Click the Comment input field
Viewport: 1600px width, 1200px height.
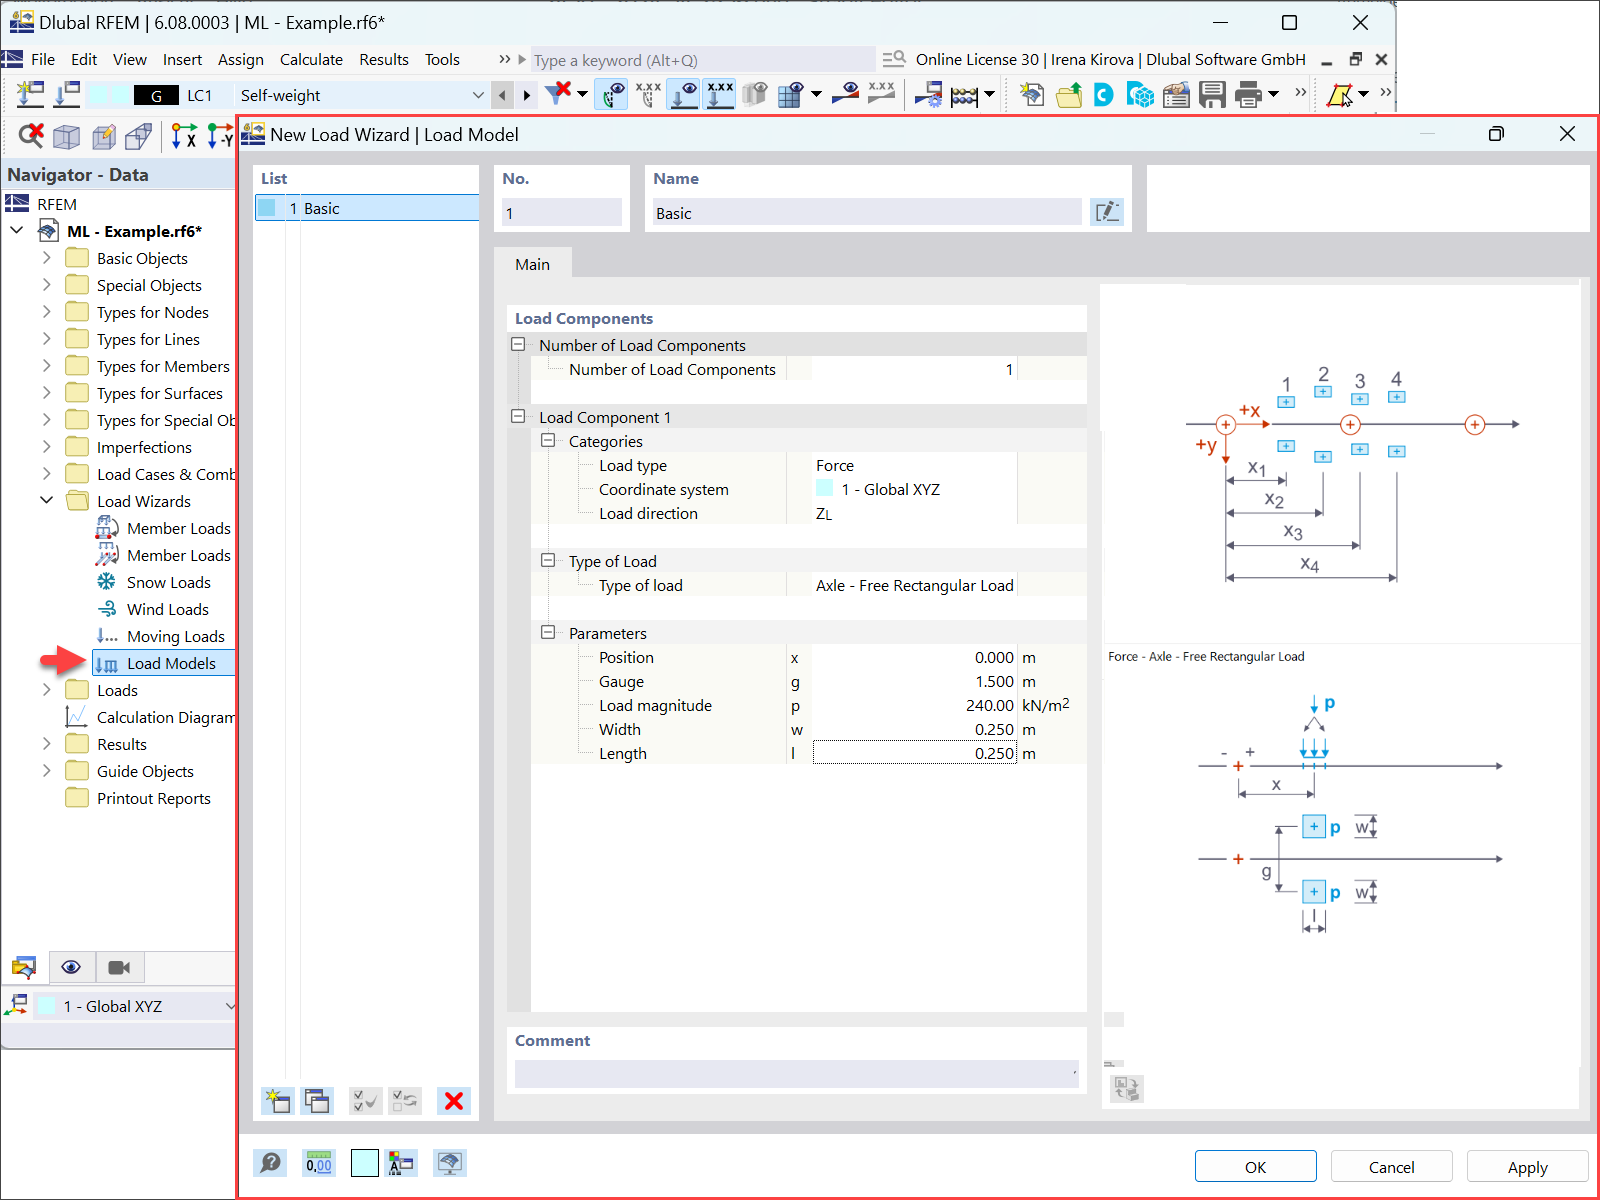pyautogui.click(x=796, y=1073)
